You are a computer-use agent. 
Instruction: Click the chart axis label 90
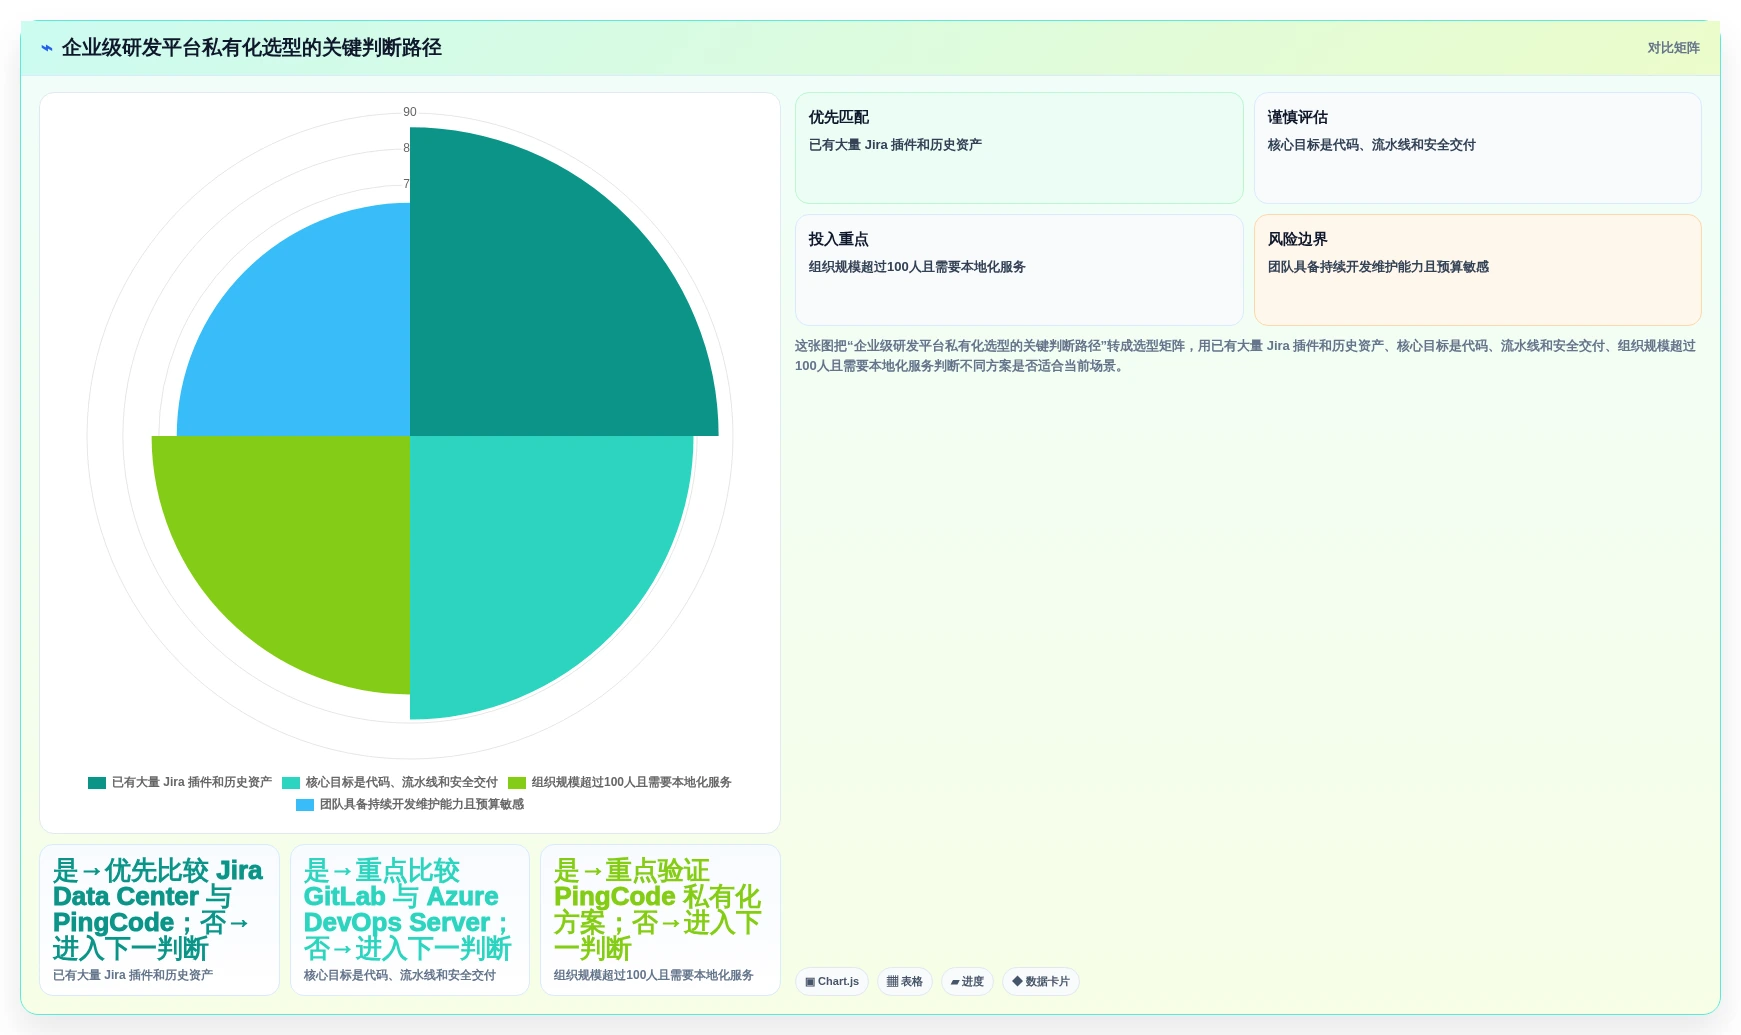pyautogui.click(x=410, y=112)
